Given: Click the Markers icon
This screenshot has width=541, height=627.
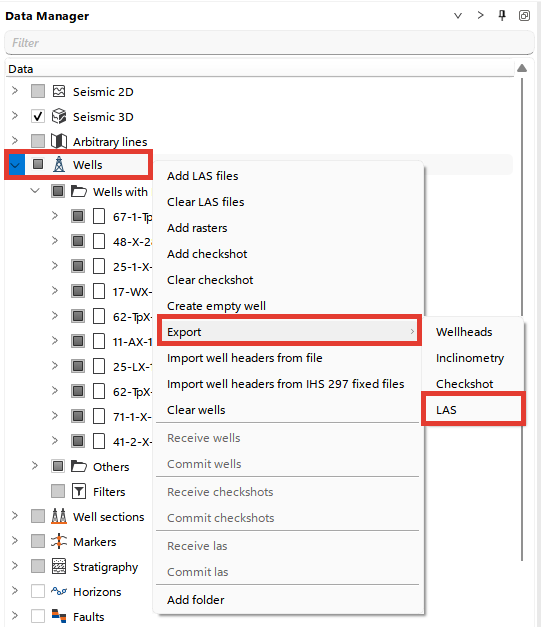Looking at the screenshot, I should coord(59,541).
